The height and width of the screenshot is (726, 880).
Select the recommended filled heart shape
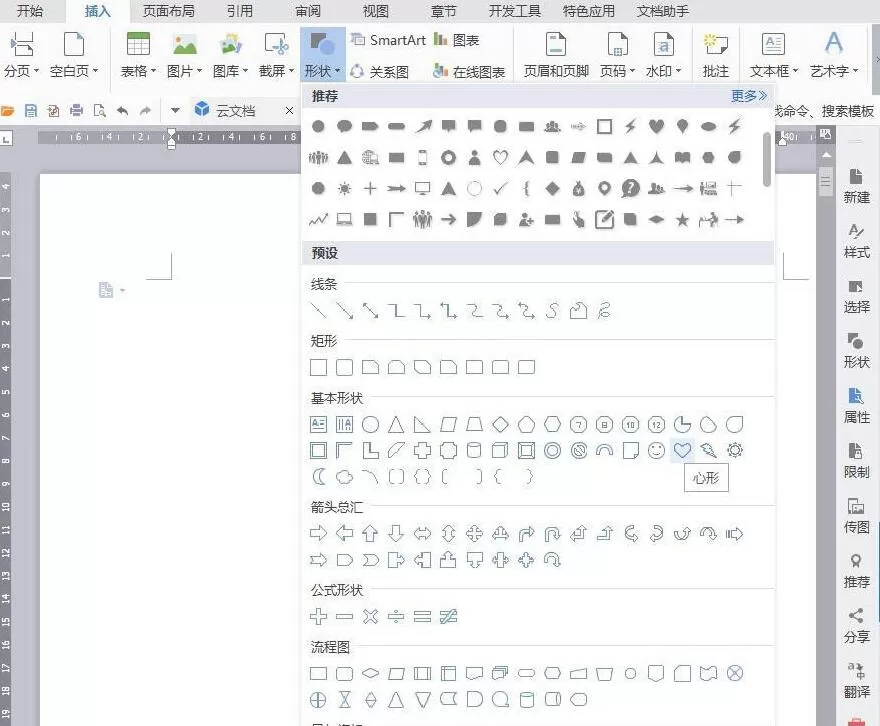pyautogui.click(x=656, y=126)
